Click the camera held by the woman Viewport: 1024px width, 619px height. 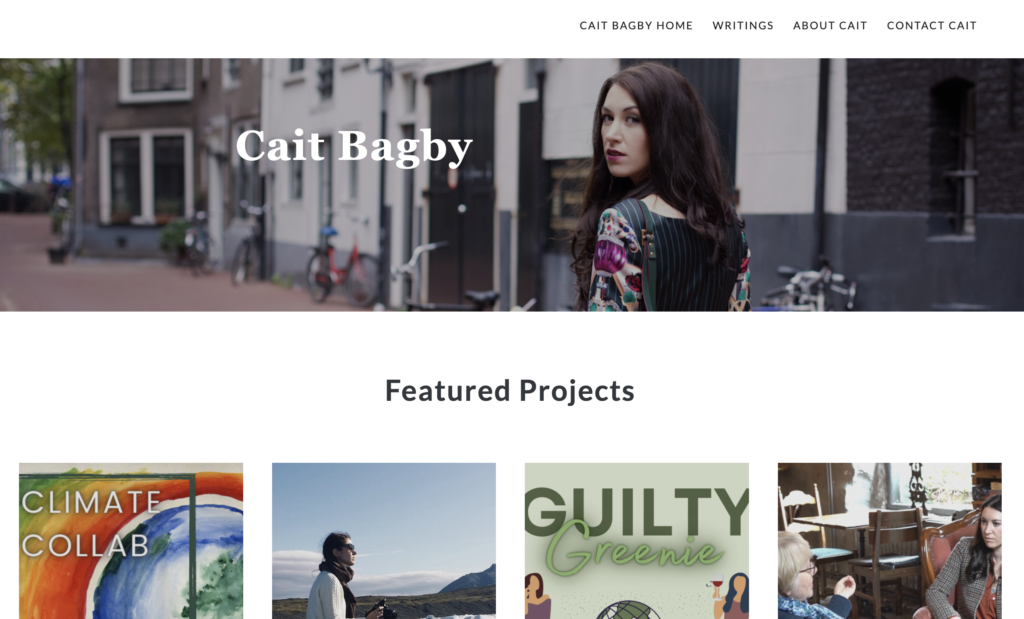click(x=385, y=610)
